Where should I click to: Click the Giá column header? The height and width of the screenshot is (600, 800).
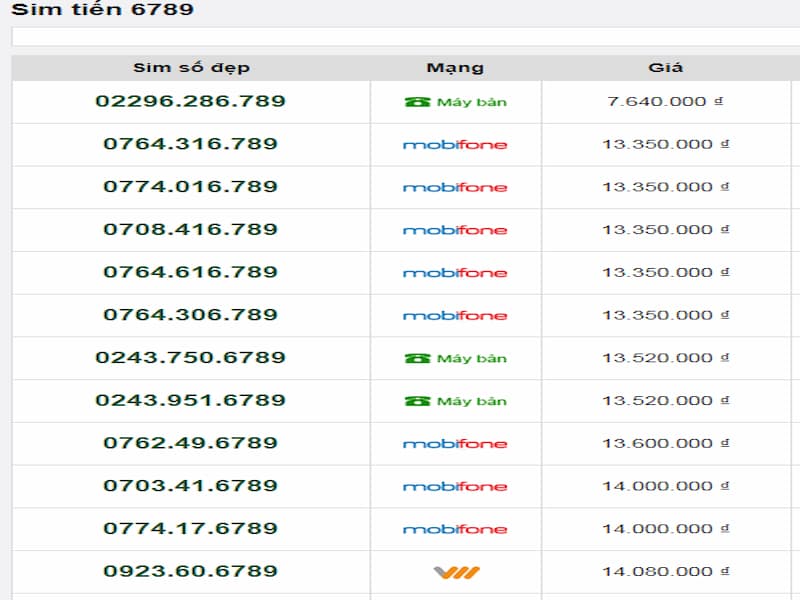(x=665, y=68)
